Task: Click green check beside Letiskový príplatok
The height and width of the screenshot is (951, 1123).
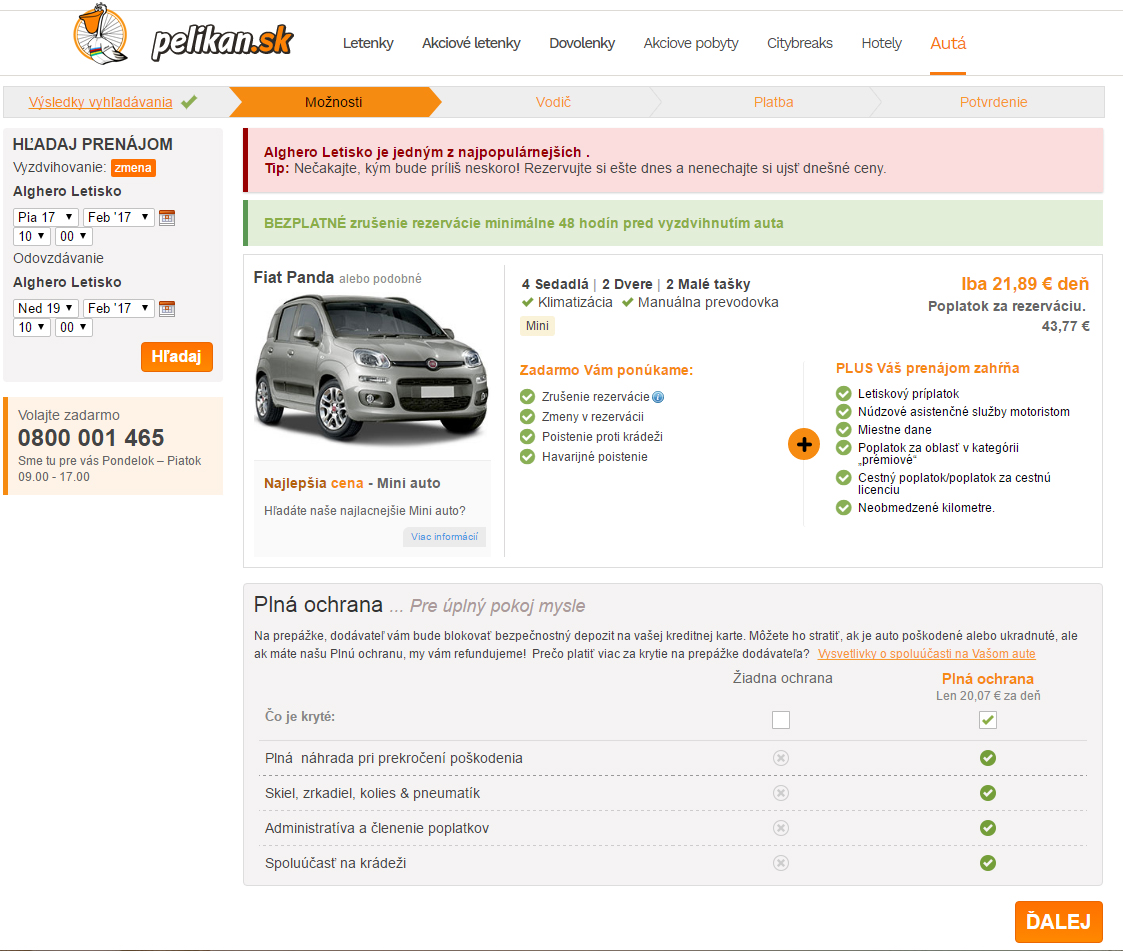Action: pos(844,393)
